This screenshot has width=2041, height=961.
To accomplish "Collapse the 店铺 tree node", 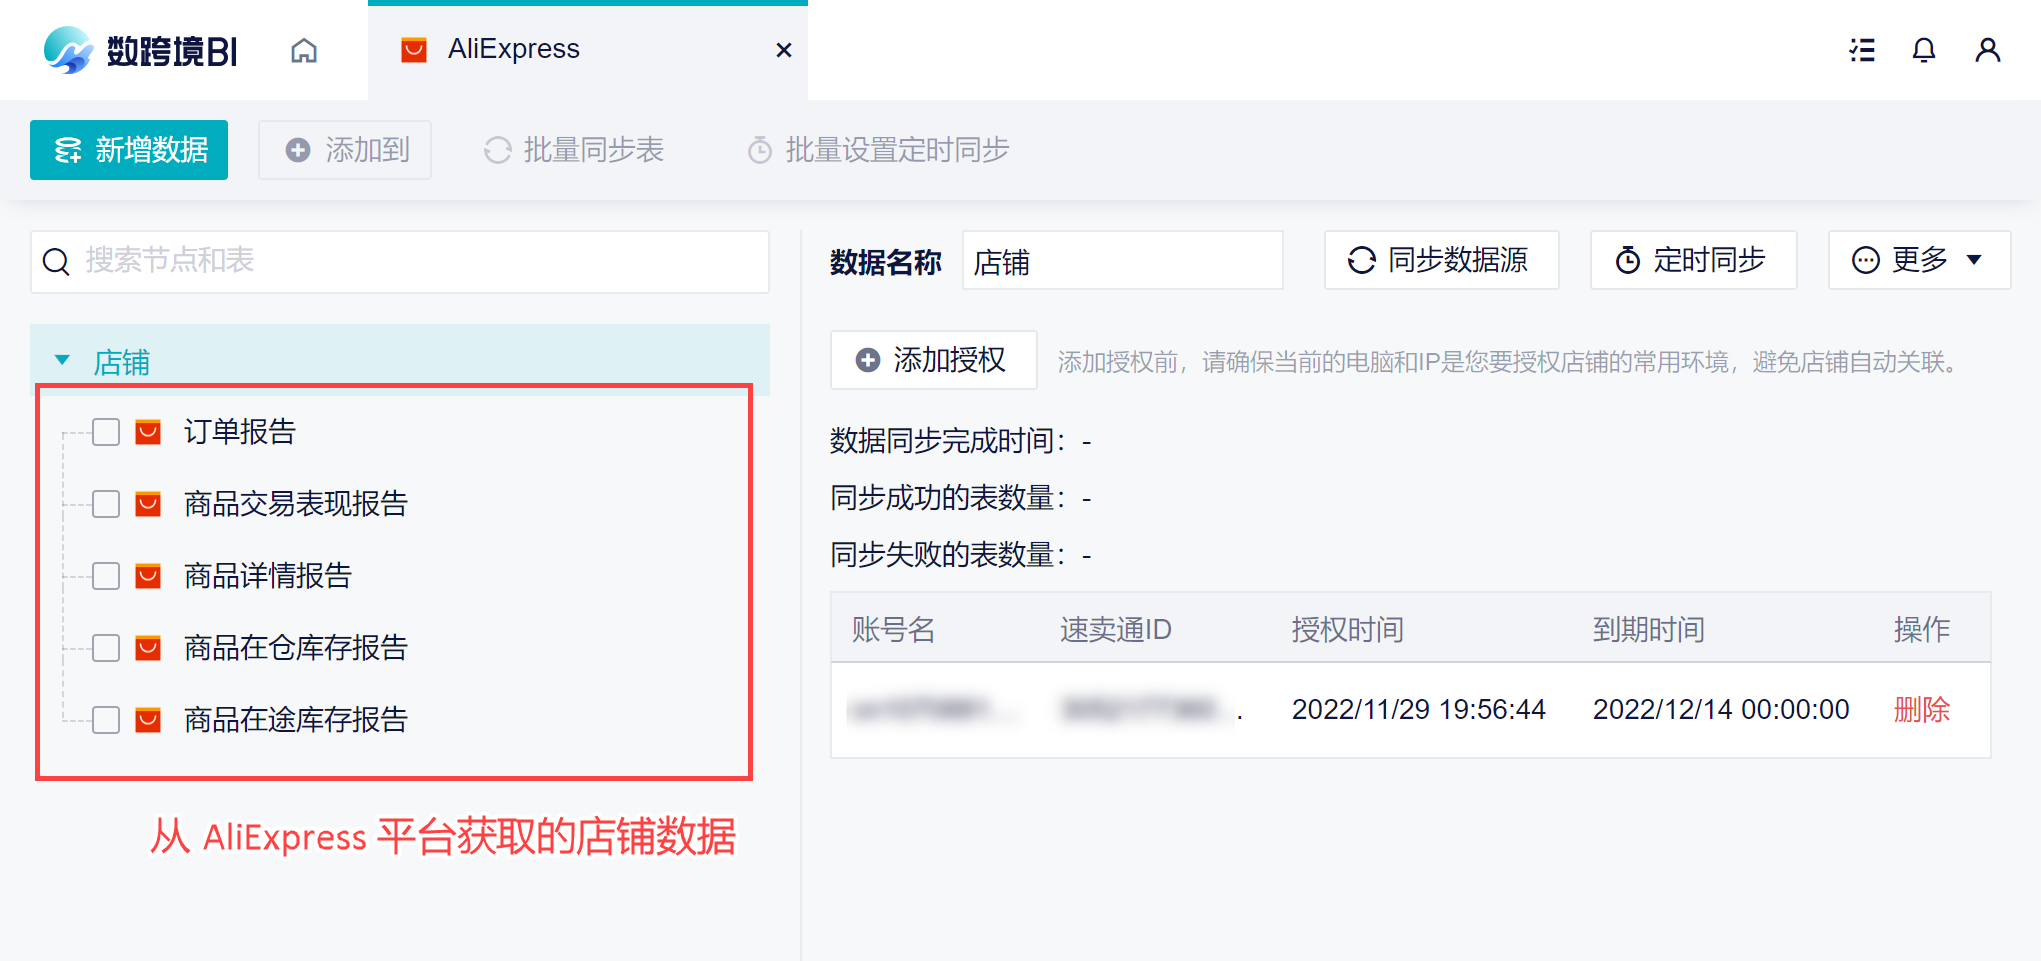I will point(62,360).
